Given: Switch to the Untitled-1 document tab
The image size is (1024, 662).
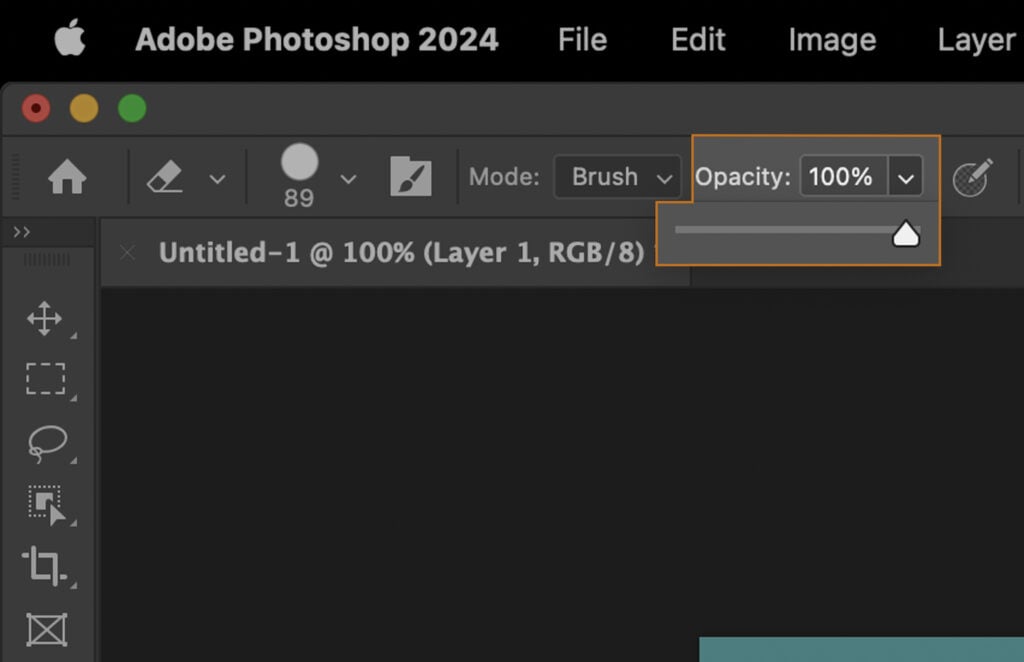Looking at the screenshot, I should click(x=400, y=253).
